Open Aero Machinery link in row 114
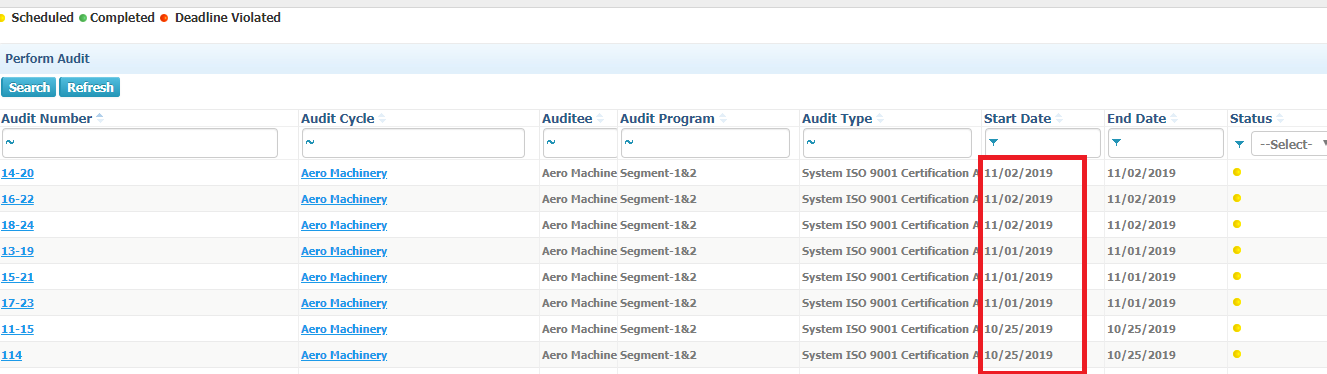1327x374 pixels. [344, 355]
